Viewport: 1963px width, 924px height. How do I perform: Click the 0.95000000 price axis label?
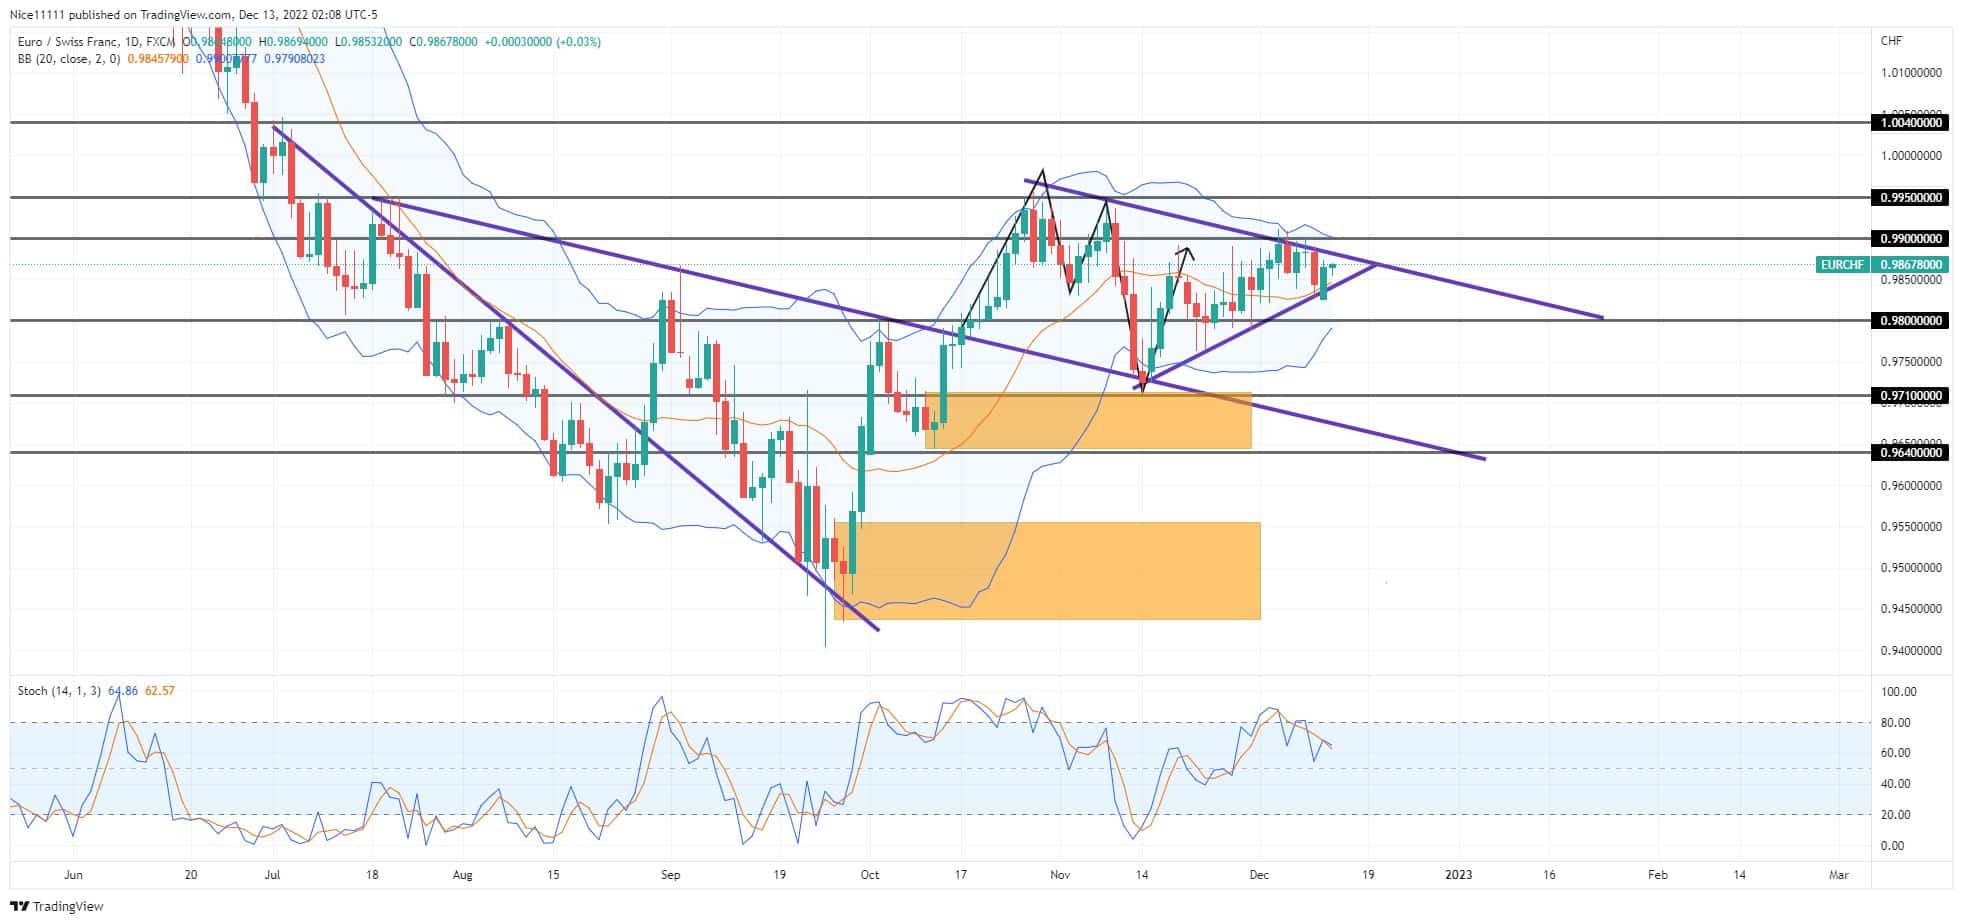(x=1911, y=568)
